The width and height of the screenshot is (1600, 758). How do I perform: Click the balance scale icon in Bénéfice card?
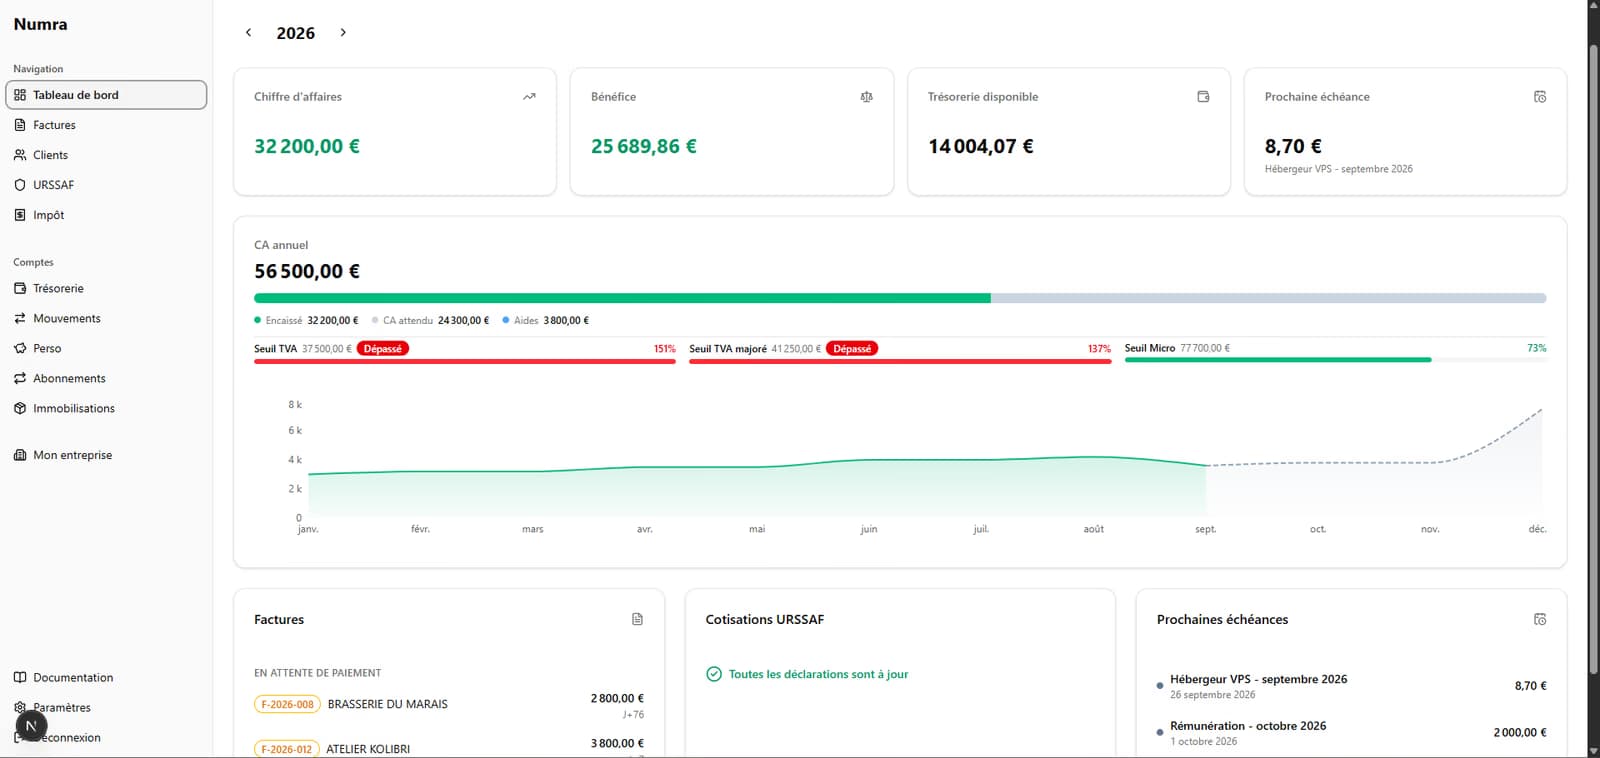pyautogui.click(x=866, y=97)
